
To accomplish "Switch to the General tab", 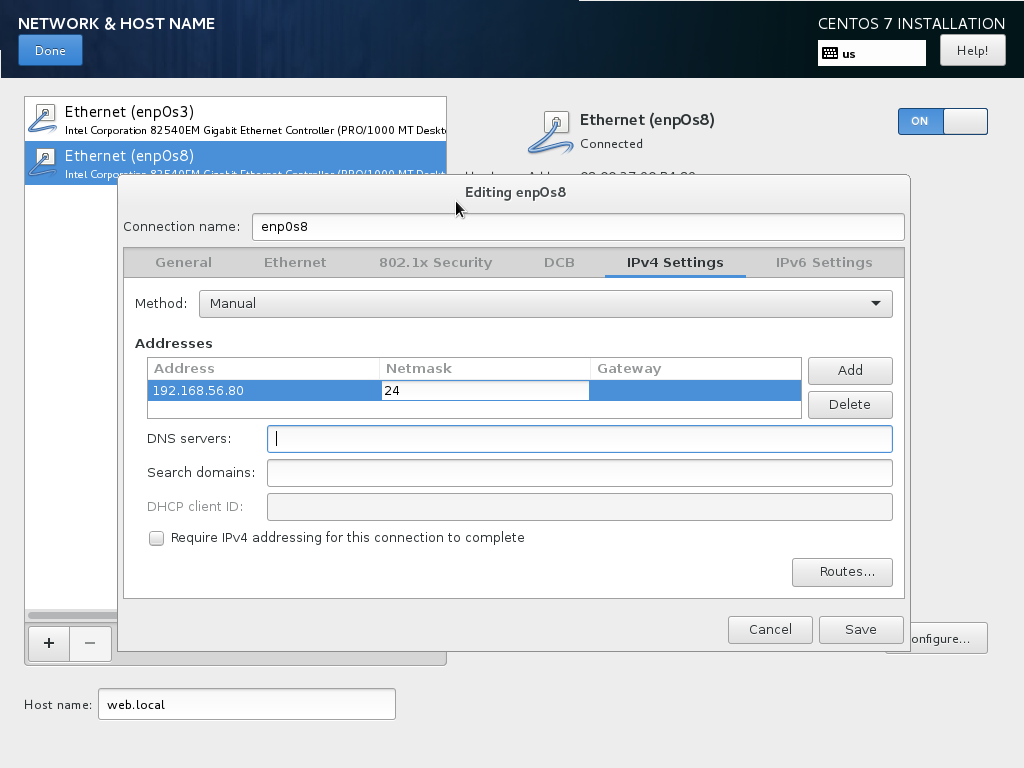I will pyautogui.click(x=183, y=262).
